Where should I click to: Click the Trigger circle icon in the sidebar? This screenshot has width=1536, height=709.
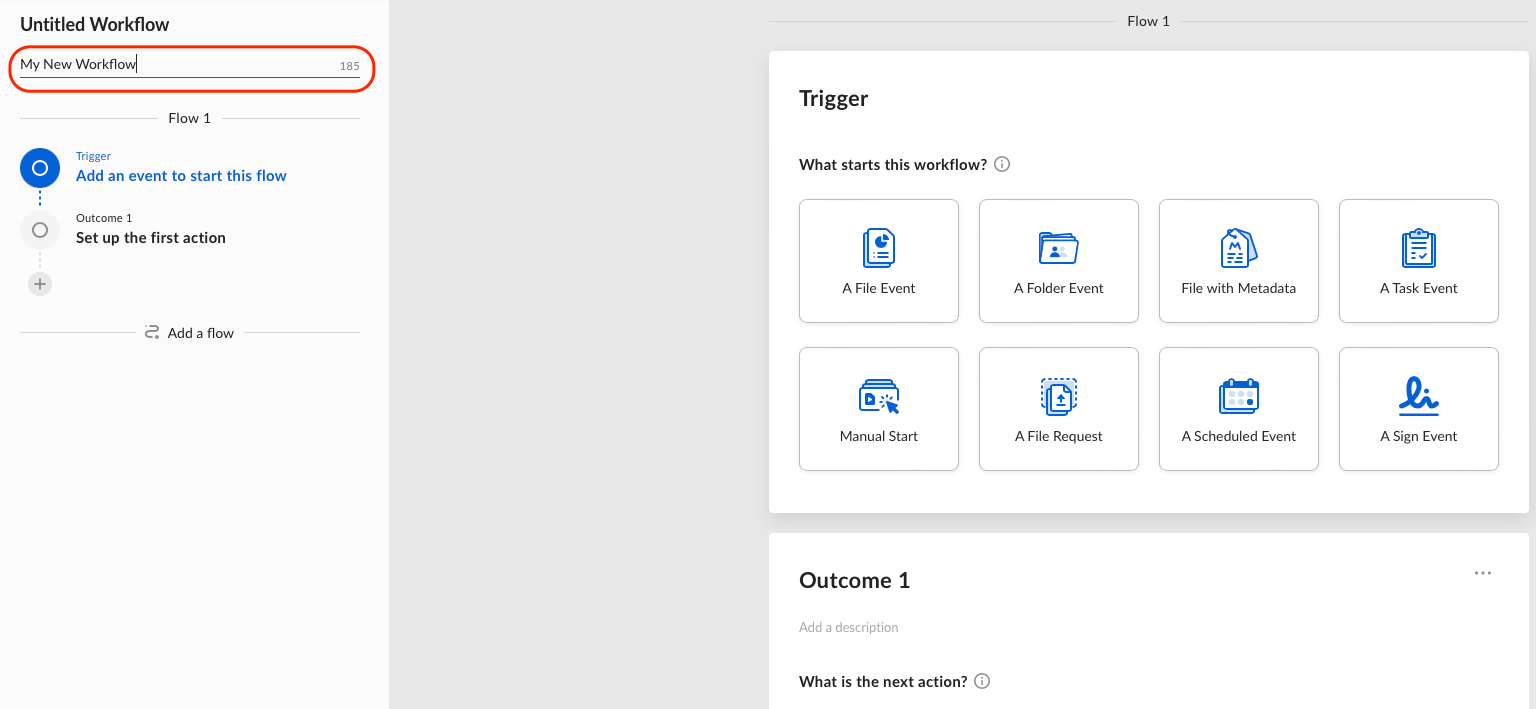click(x=39, y=168)
